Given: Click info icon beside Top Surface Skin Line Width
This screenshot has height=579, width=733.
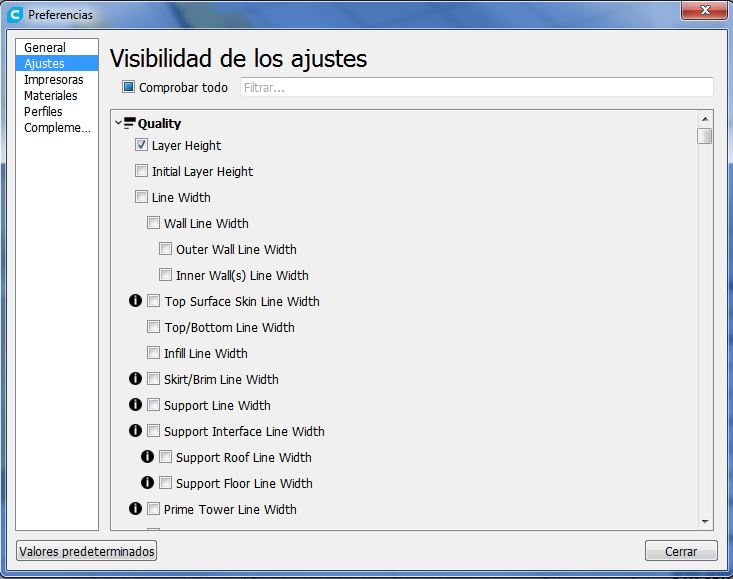Looking at the screenshot, I should pos(135,300).
